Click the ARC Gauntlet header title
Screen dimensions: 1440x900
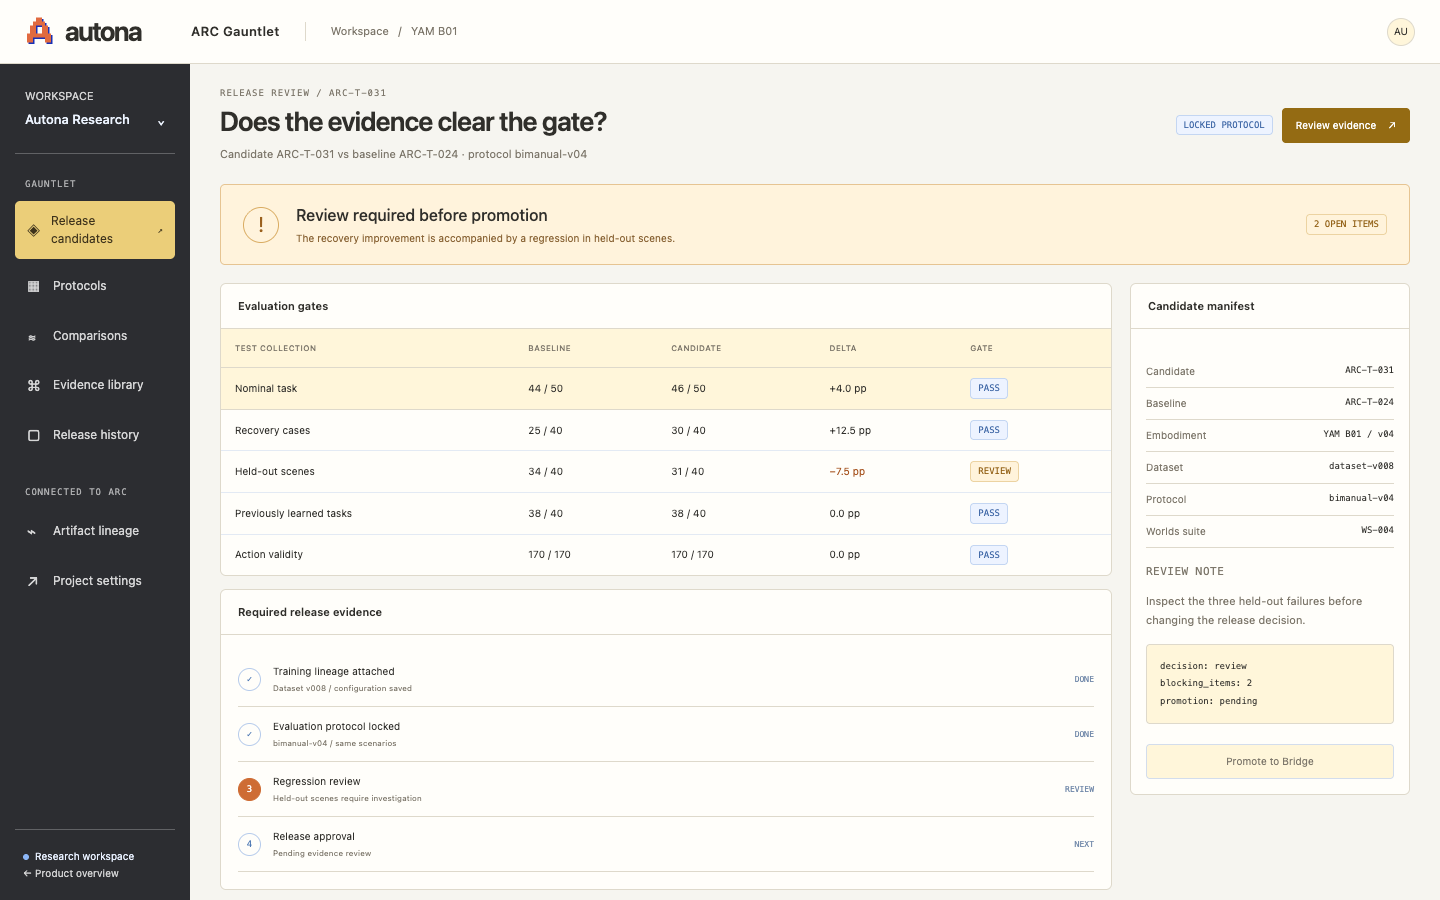tap(235, 32)
